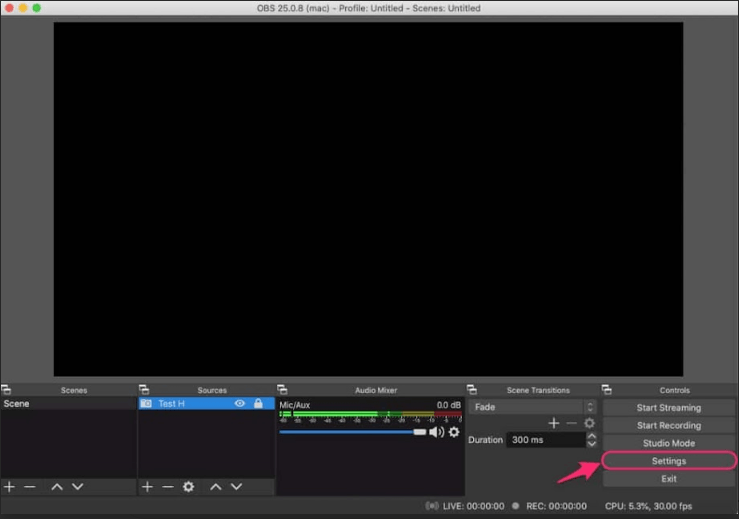Close the OBS window with red button
Image resolution: width=739 pixels, height=519 pixels.
point(9,8)
